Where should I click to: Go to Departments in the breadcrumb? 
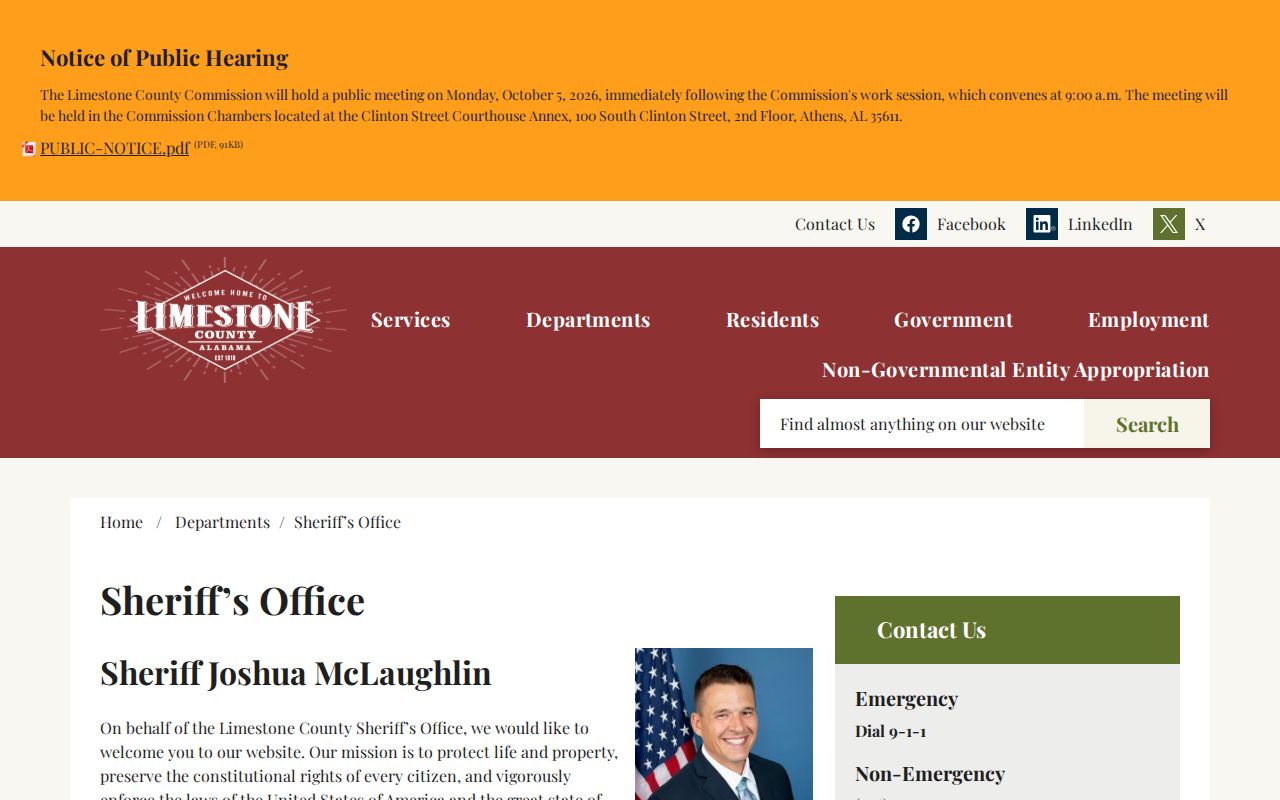point(222,522)
